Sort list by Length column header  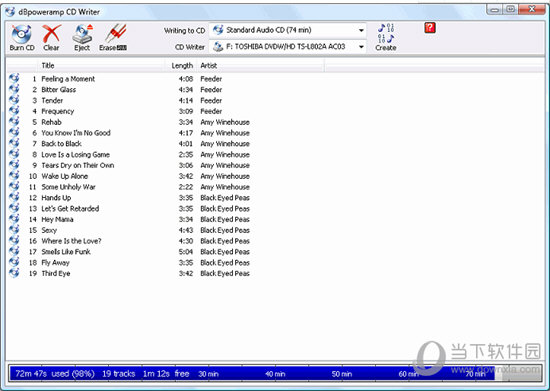point(182,66)
